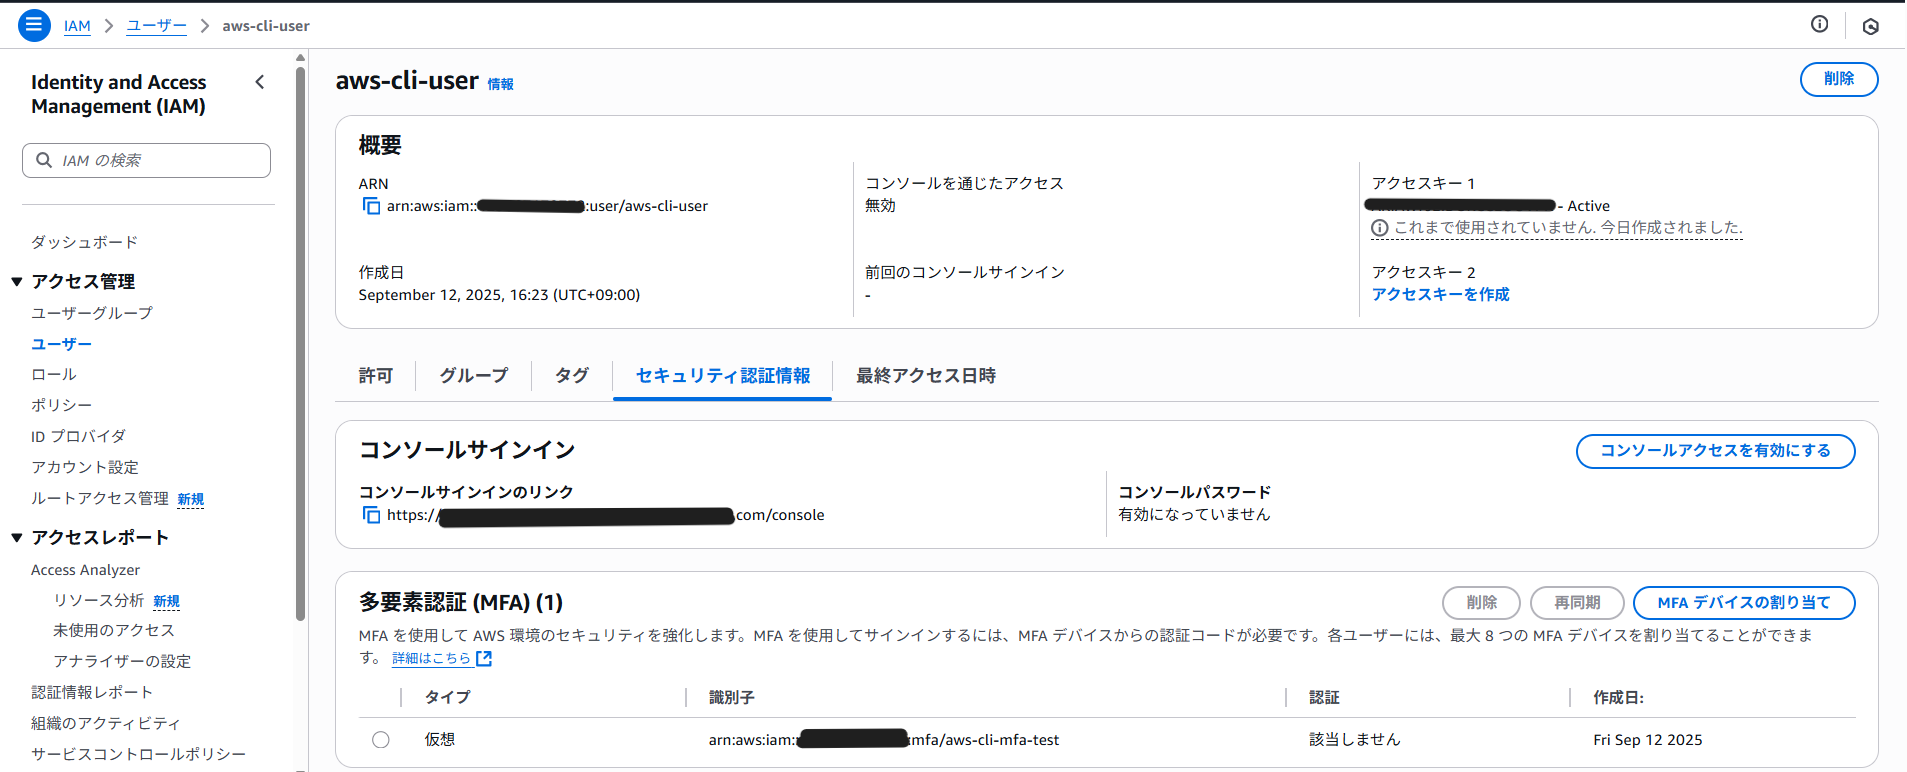
Task: Switch to the タグ tab
Action: [x=572, y=376]
